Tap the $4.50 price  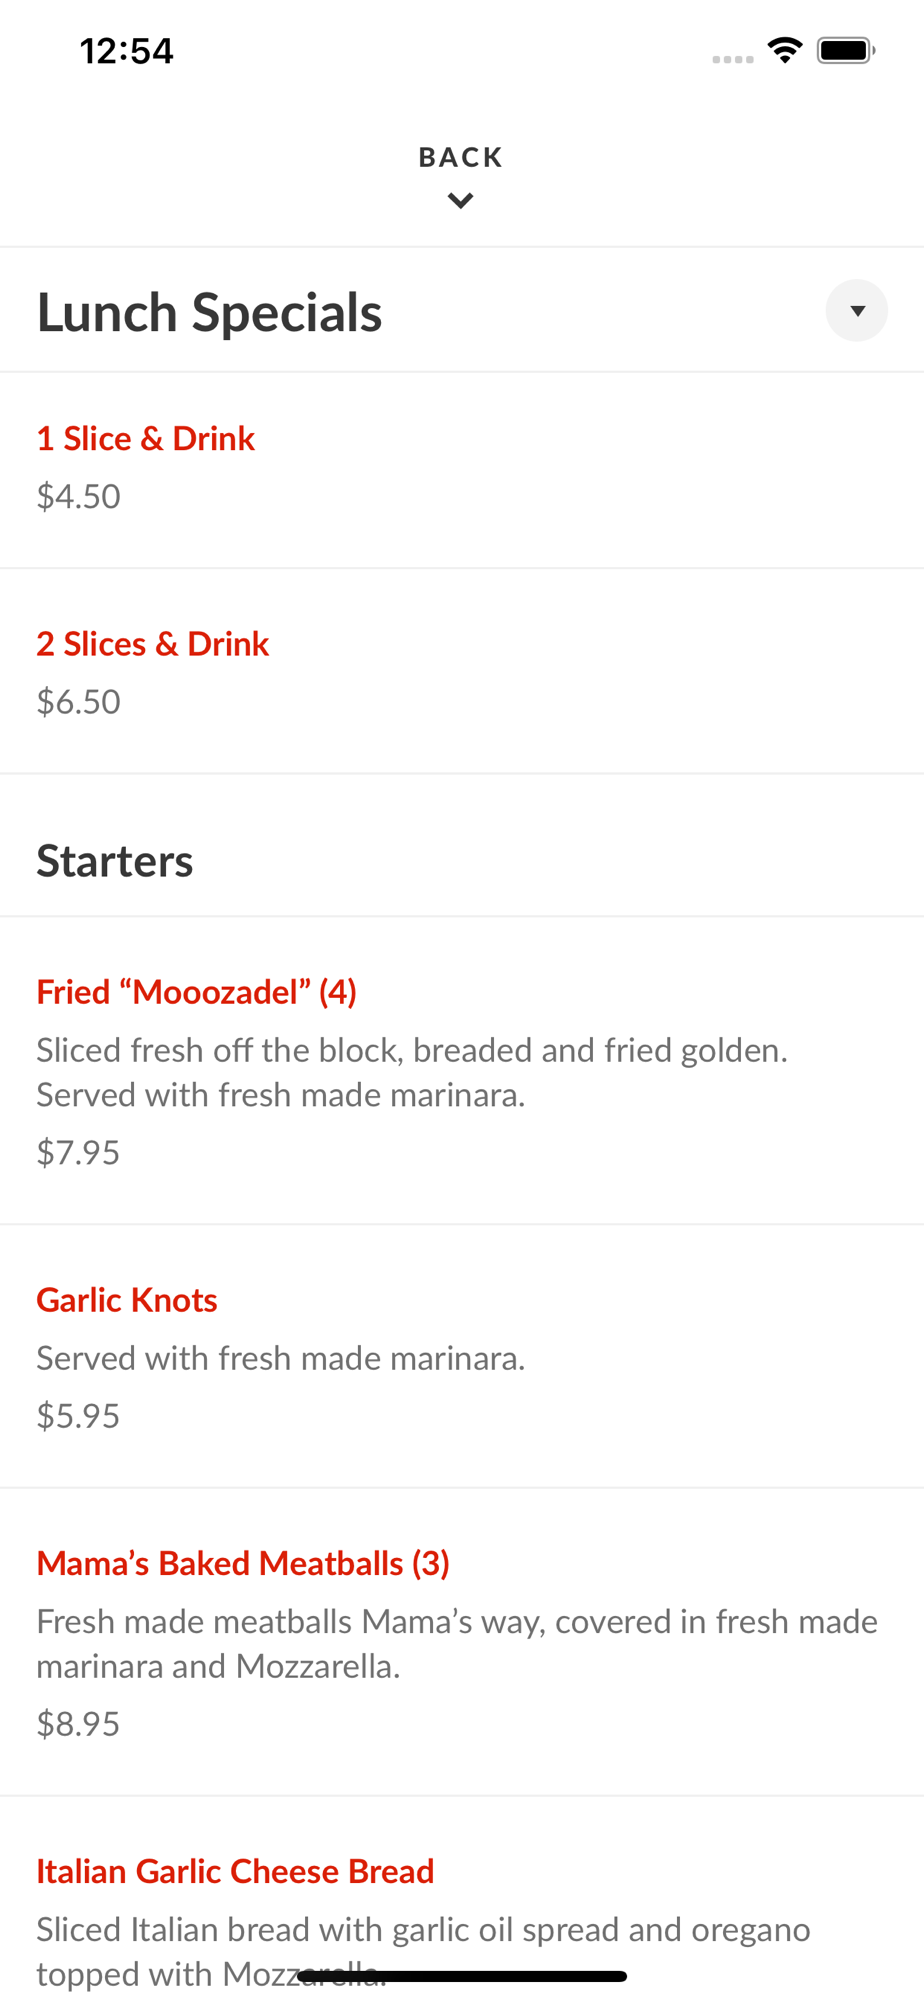[79, 497]
